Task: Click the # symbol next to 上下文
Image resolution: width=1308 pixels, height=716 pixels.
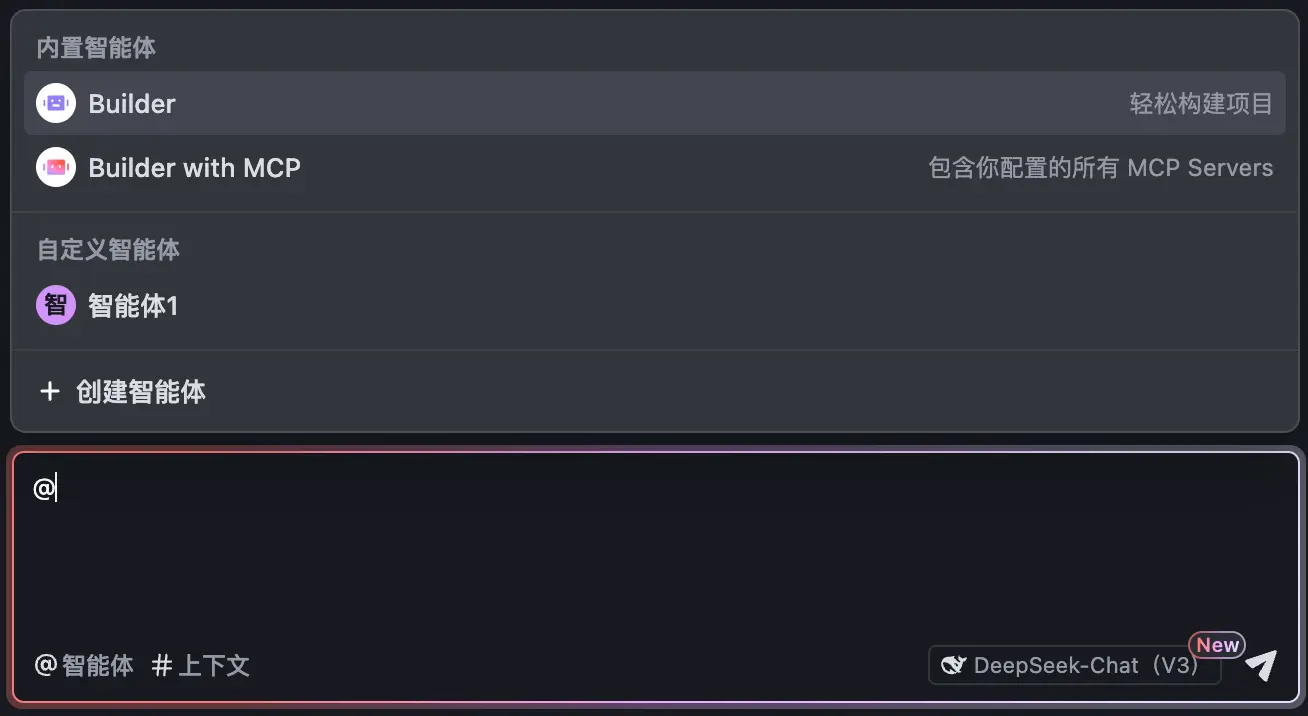Action: pyautogui.click(x=162, y=666)
